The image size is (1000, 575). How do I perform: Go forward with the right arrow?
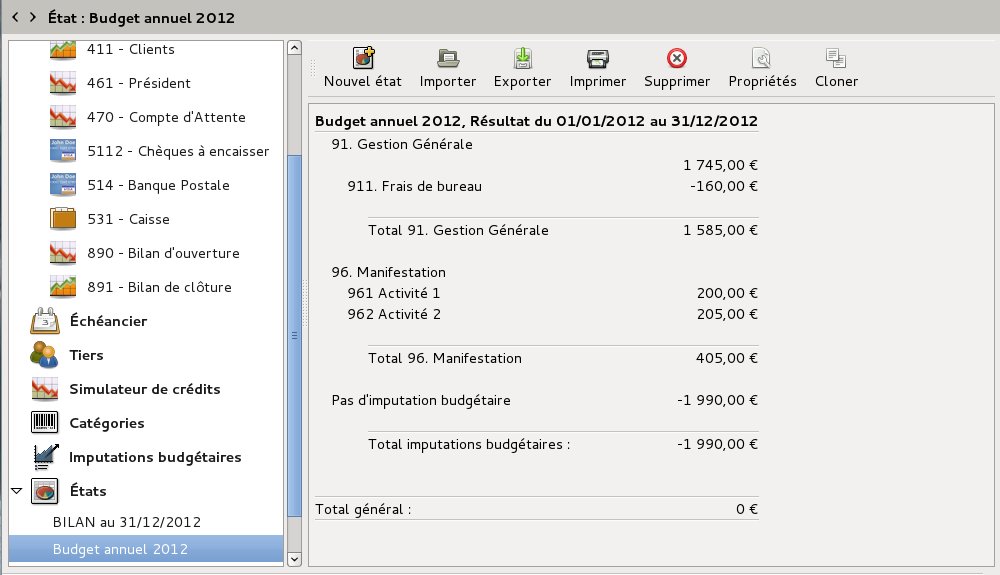pyautogui.click(x=34, y=17)
